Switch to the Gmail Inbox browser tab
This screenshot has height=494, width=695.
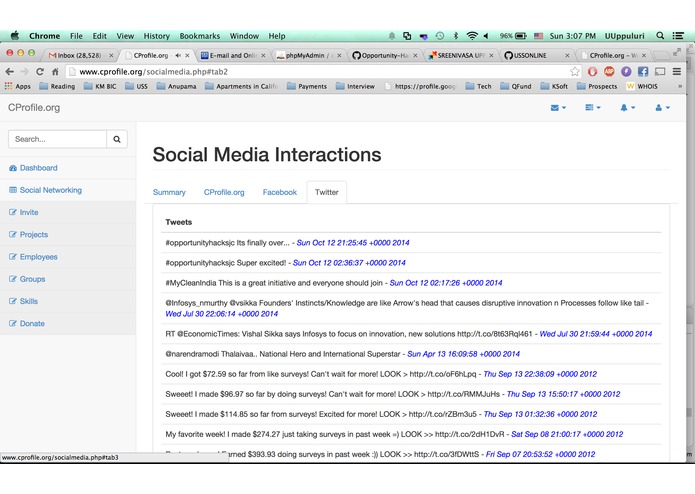[79, 55]
